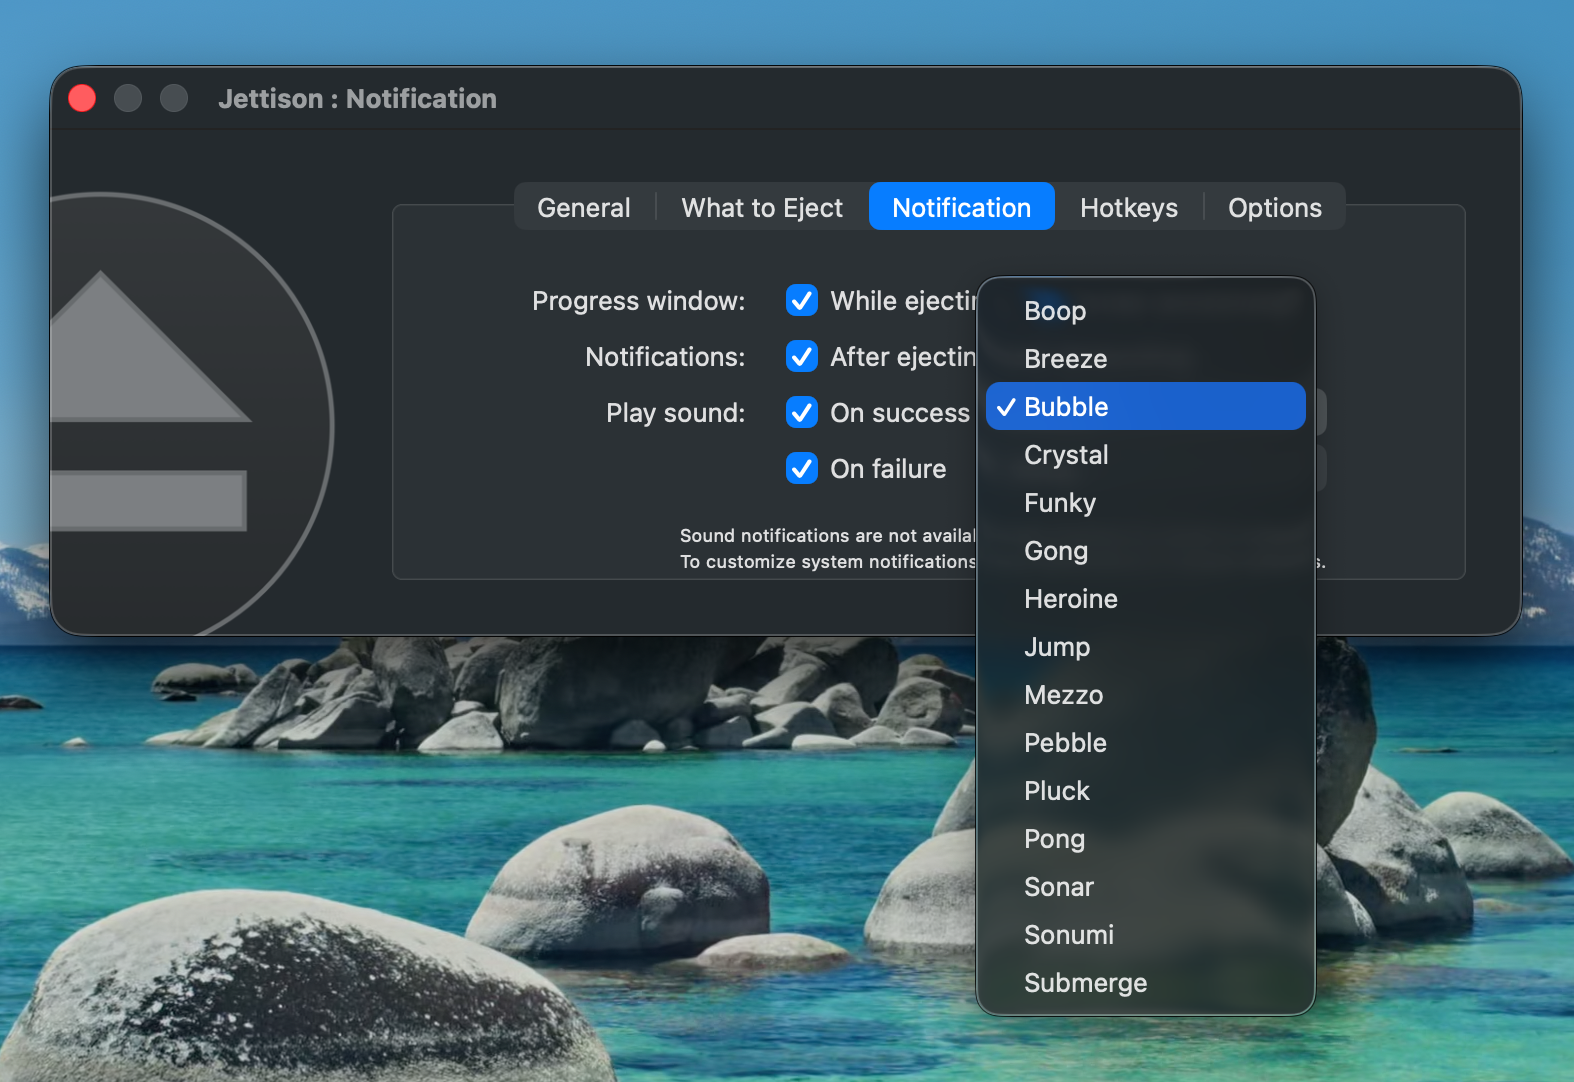Click the large Jettison eject icon
The height and width of the screenshot is (1082, 1574).
click(x=190, y=413)
